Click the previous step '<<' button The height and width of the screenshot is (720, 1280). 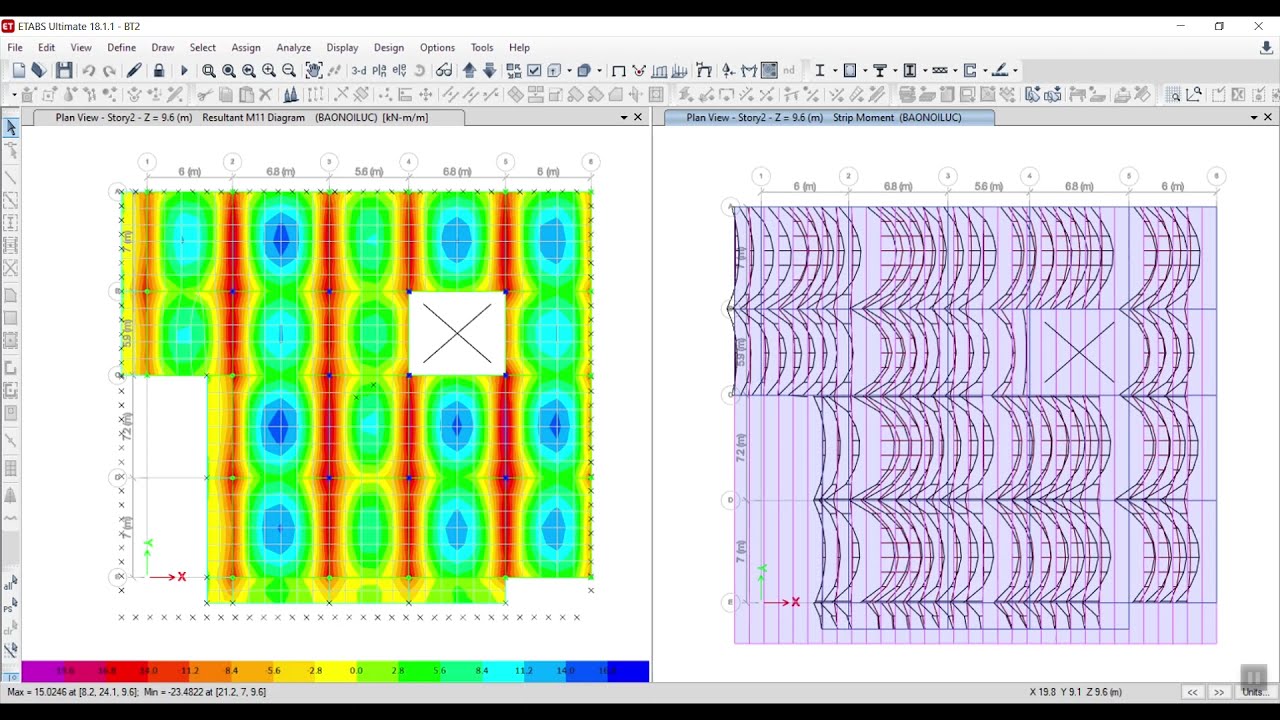click(x=1192, y=692)
